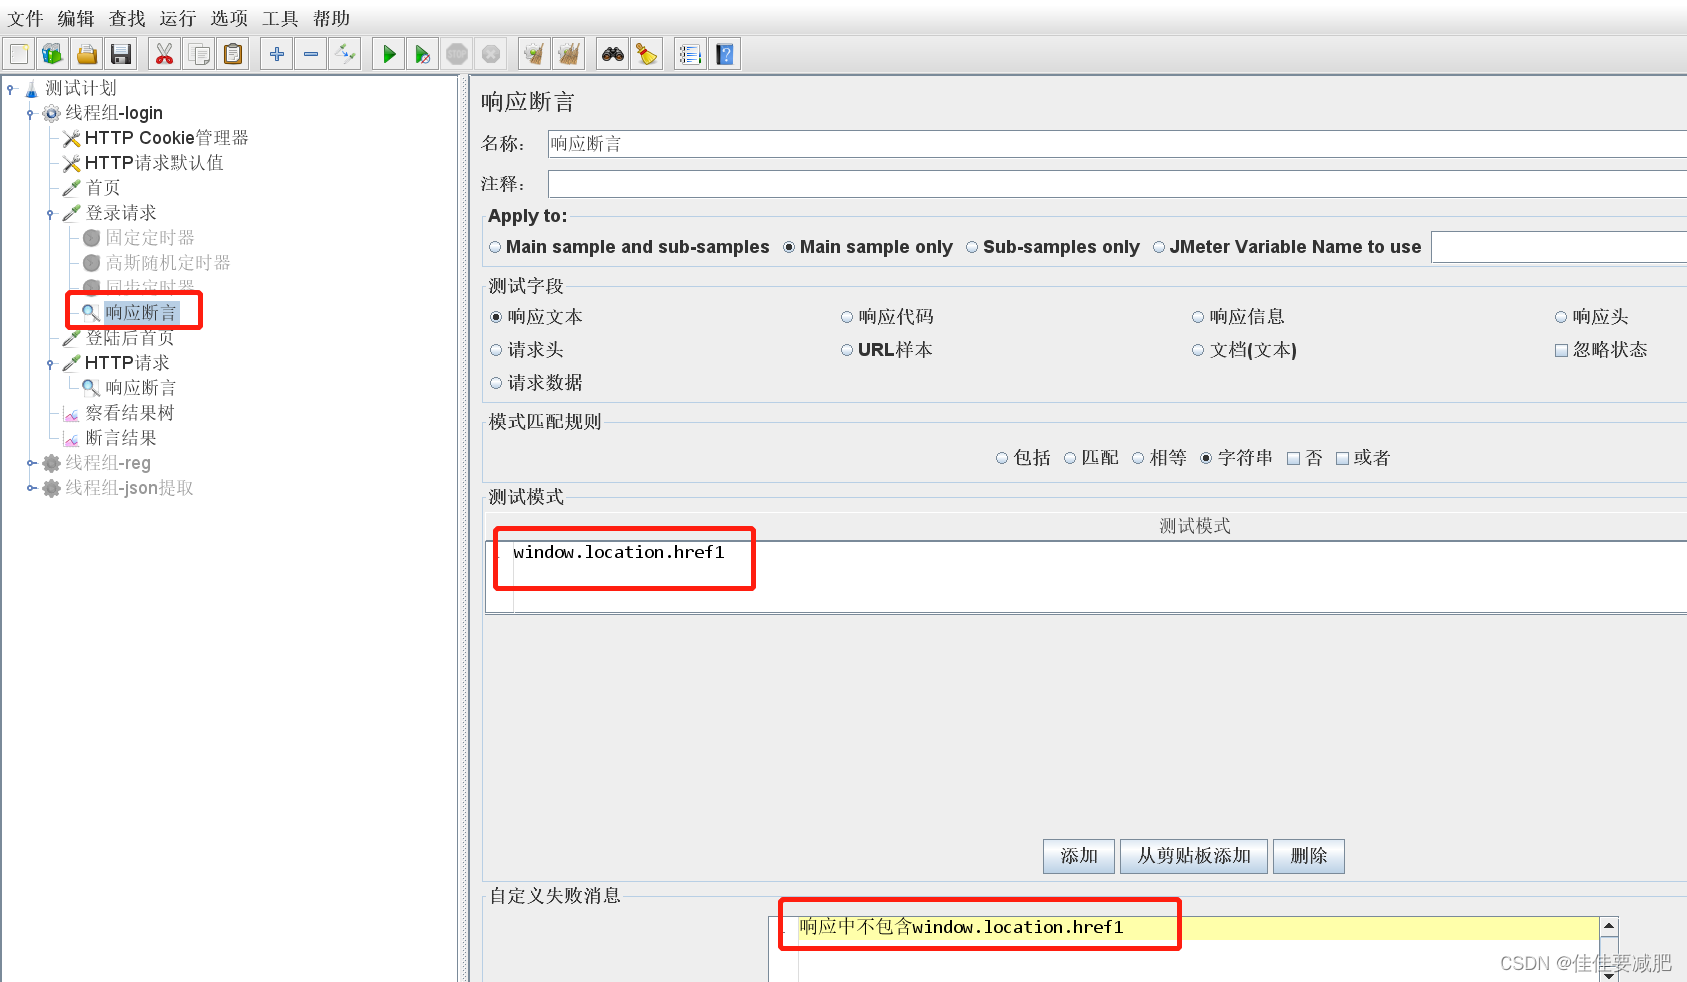The height and width of the screenshot is (982, 1687).
Task: Collapse the HTTP请求 node
Action: tap(50, 364)
